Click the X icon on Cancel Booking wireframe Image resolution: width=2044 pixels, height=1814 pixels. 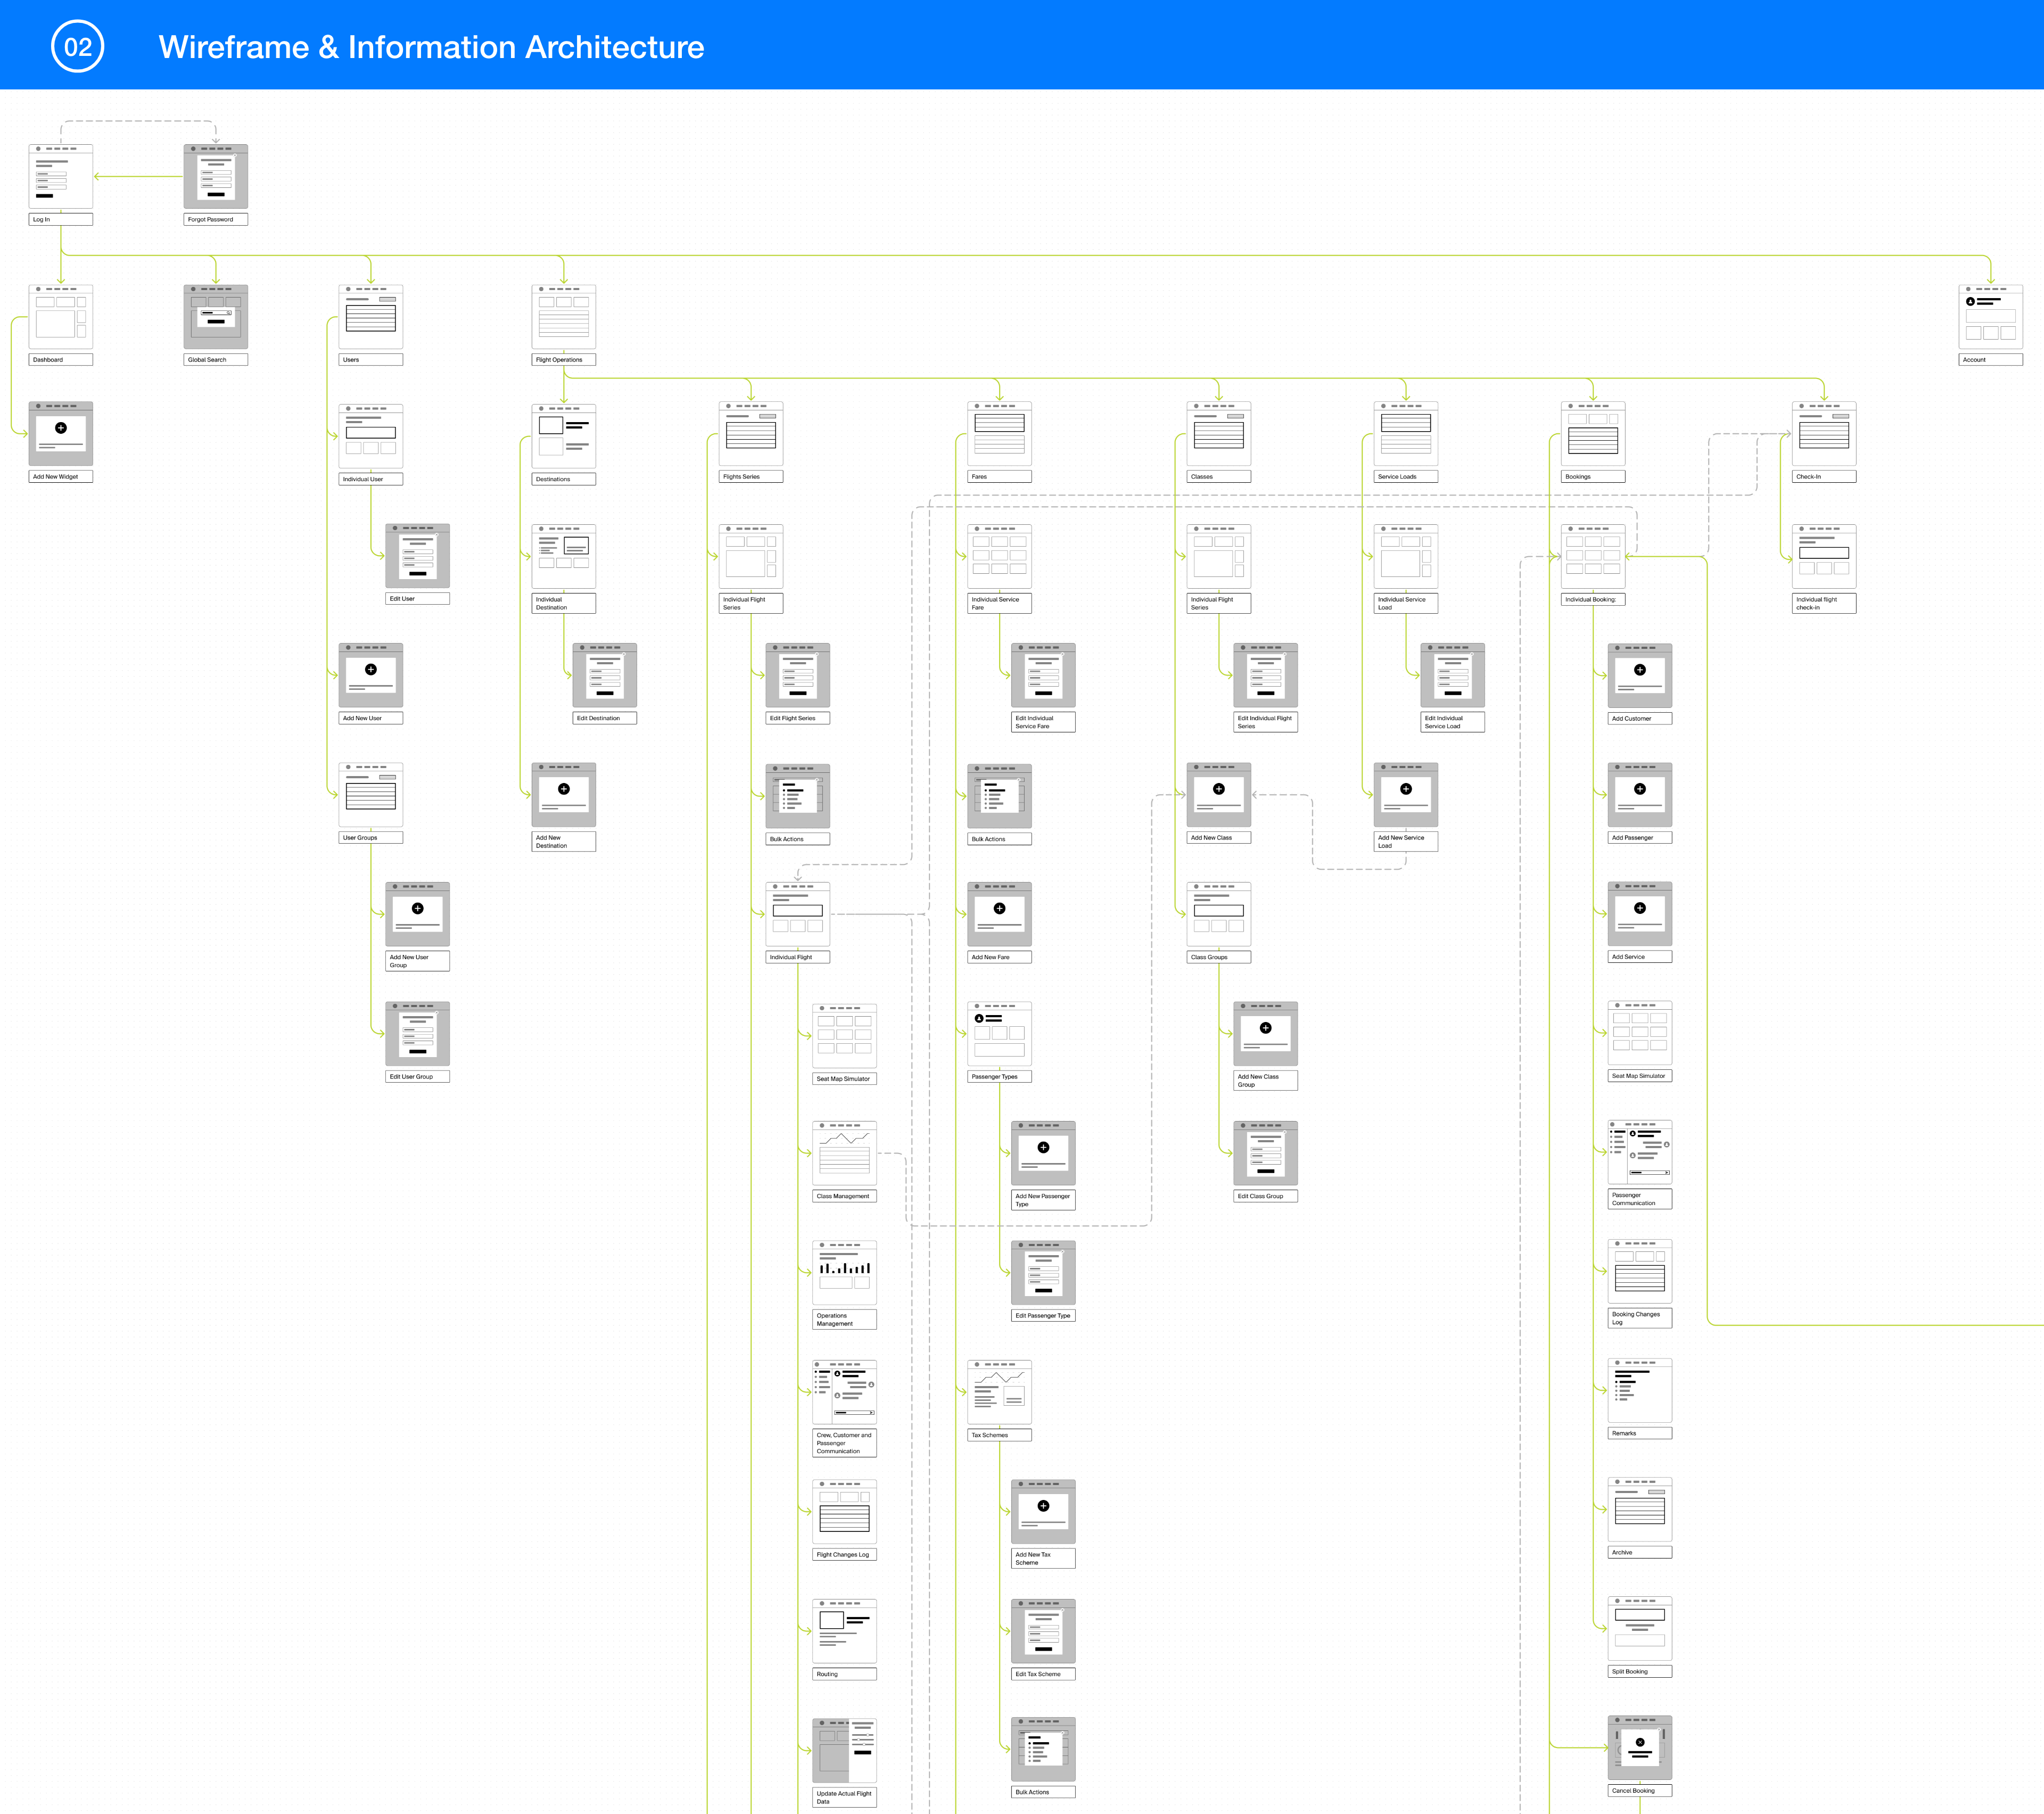click(1639, 1742)
